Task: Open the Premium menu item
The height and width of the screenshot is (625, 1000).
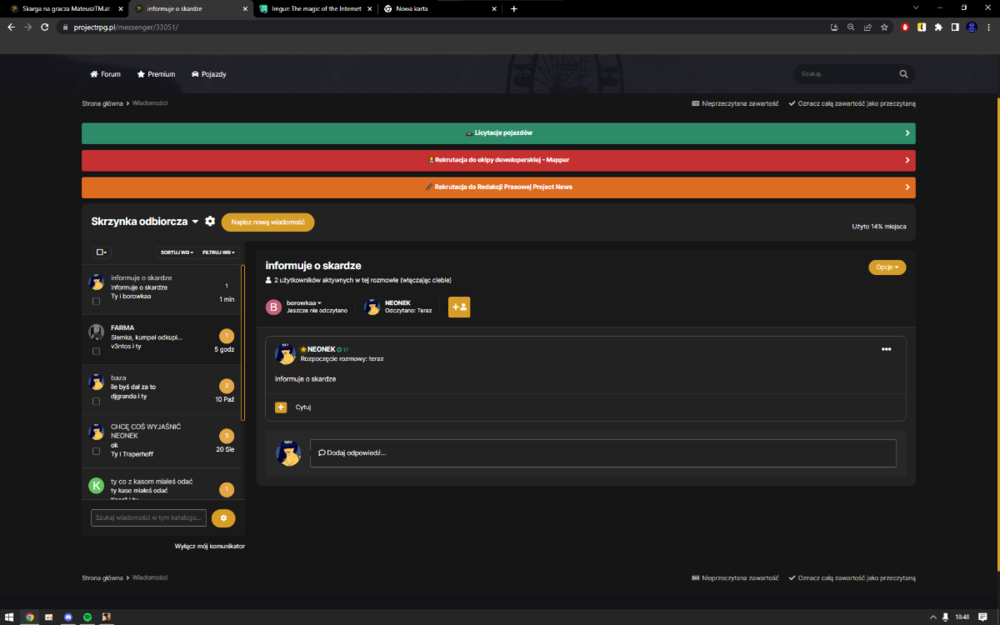Action: tap(156, 74)
